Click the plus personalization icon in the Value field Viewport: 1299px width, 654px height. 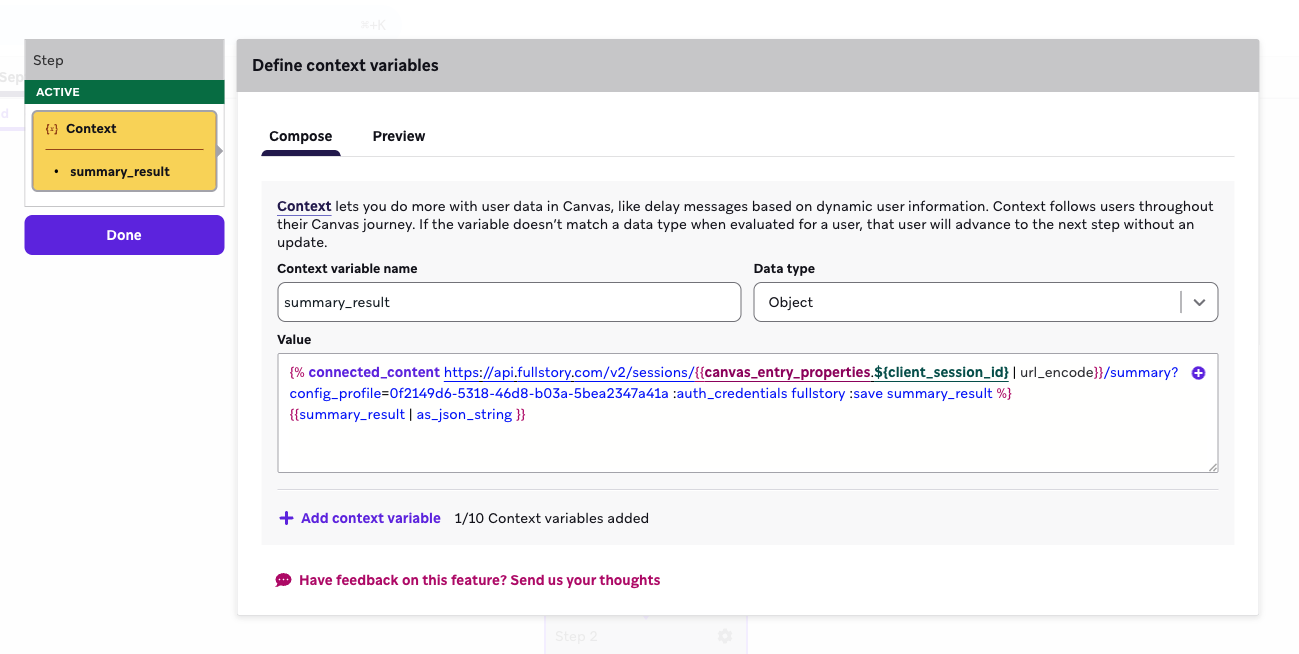tap(1198, 372)
